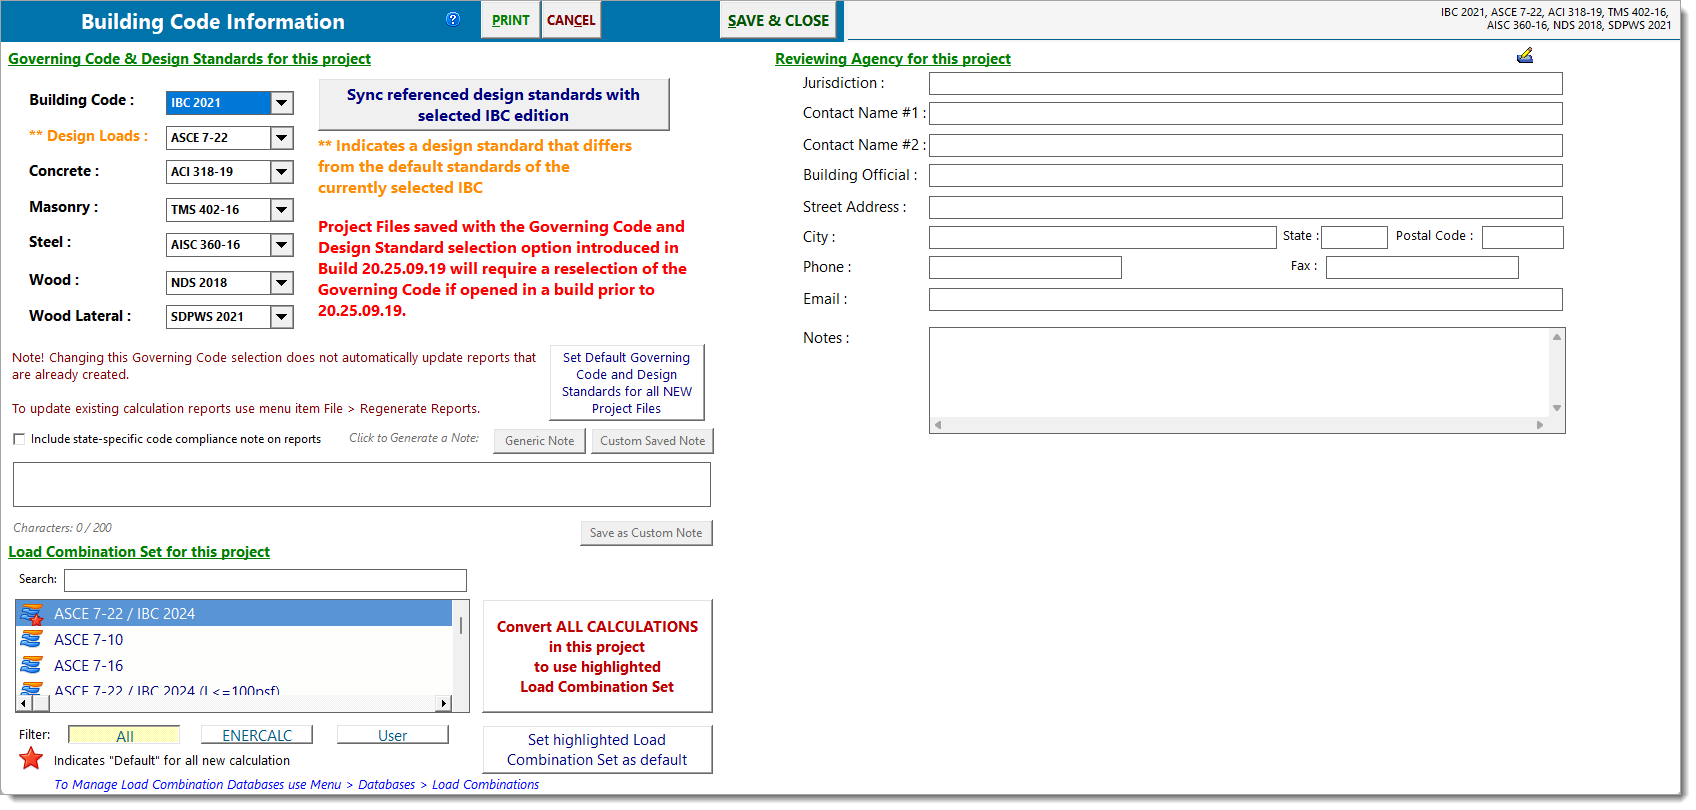Filter load combinations by All
Viewport: 1696px width, 810px height.
click(x=124, y=736)
